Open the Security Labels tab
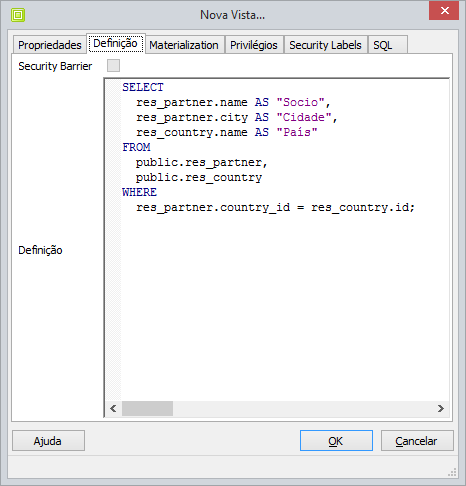Image resolution: width=466 pixels, height=486 pixels. click(x=325, y=45)
